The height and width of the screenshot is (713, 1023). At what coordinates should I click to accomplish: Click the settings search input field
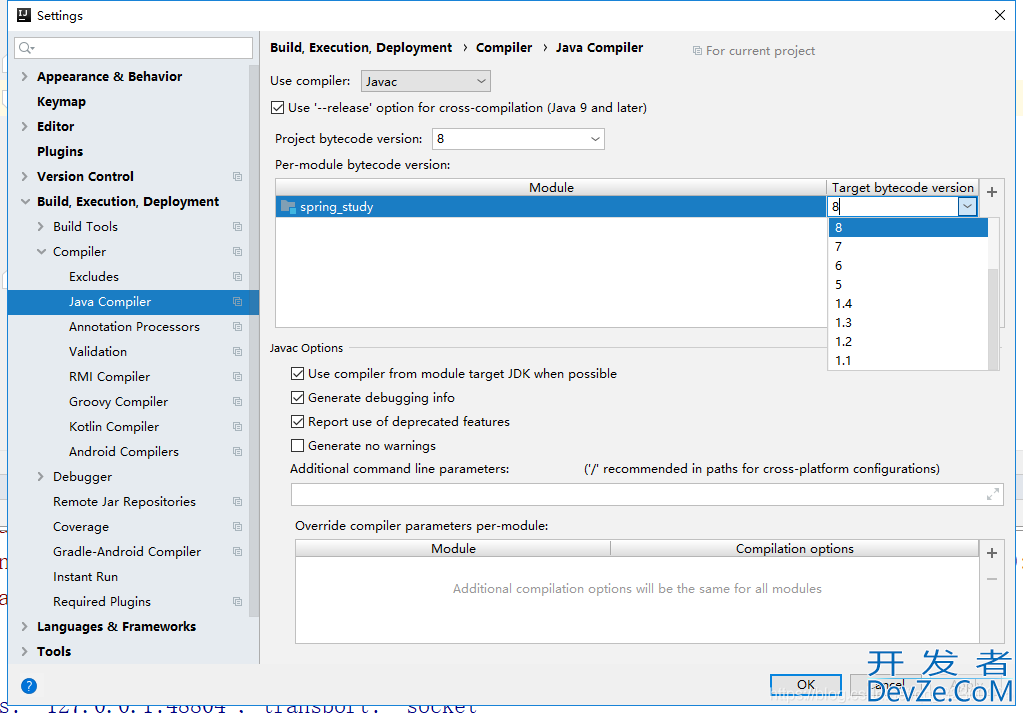point(134,48)
